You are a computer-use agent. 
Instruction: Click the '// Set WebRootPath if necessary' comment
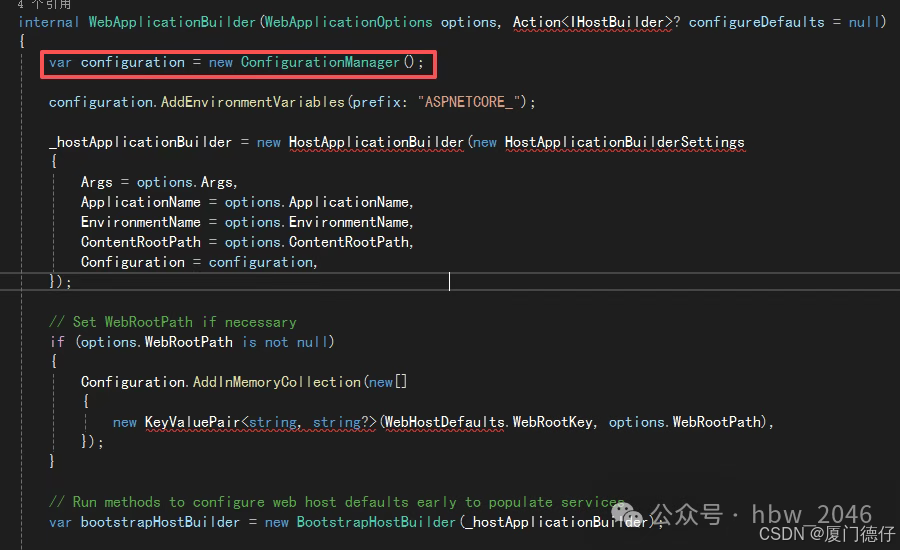click(173, 322)
